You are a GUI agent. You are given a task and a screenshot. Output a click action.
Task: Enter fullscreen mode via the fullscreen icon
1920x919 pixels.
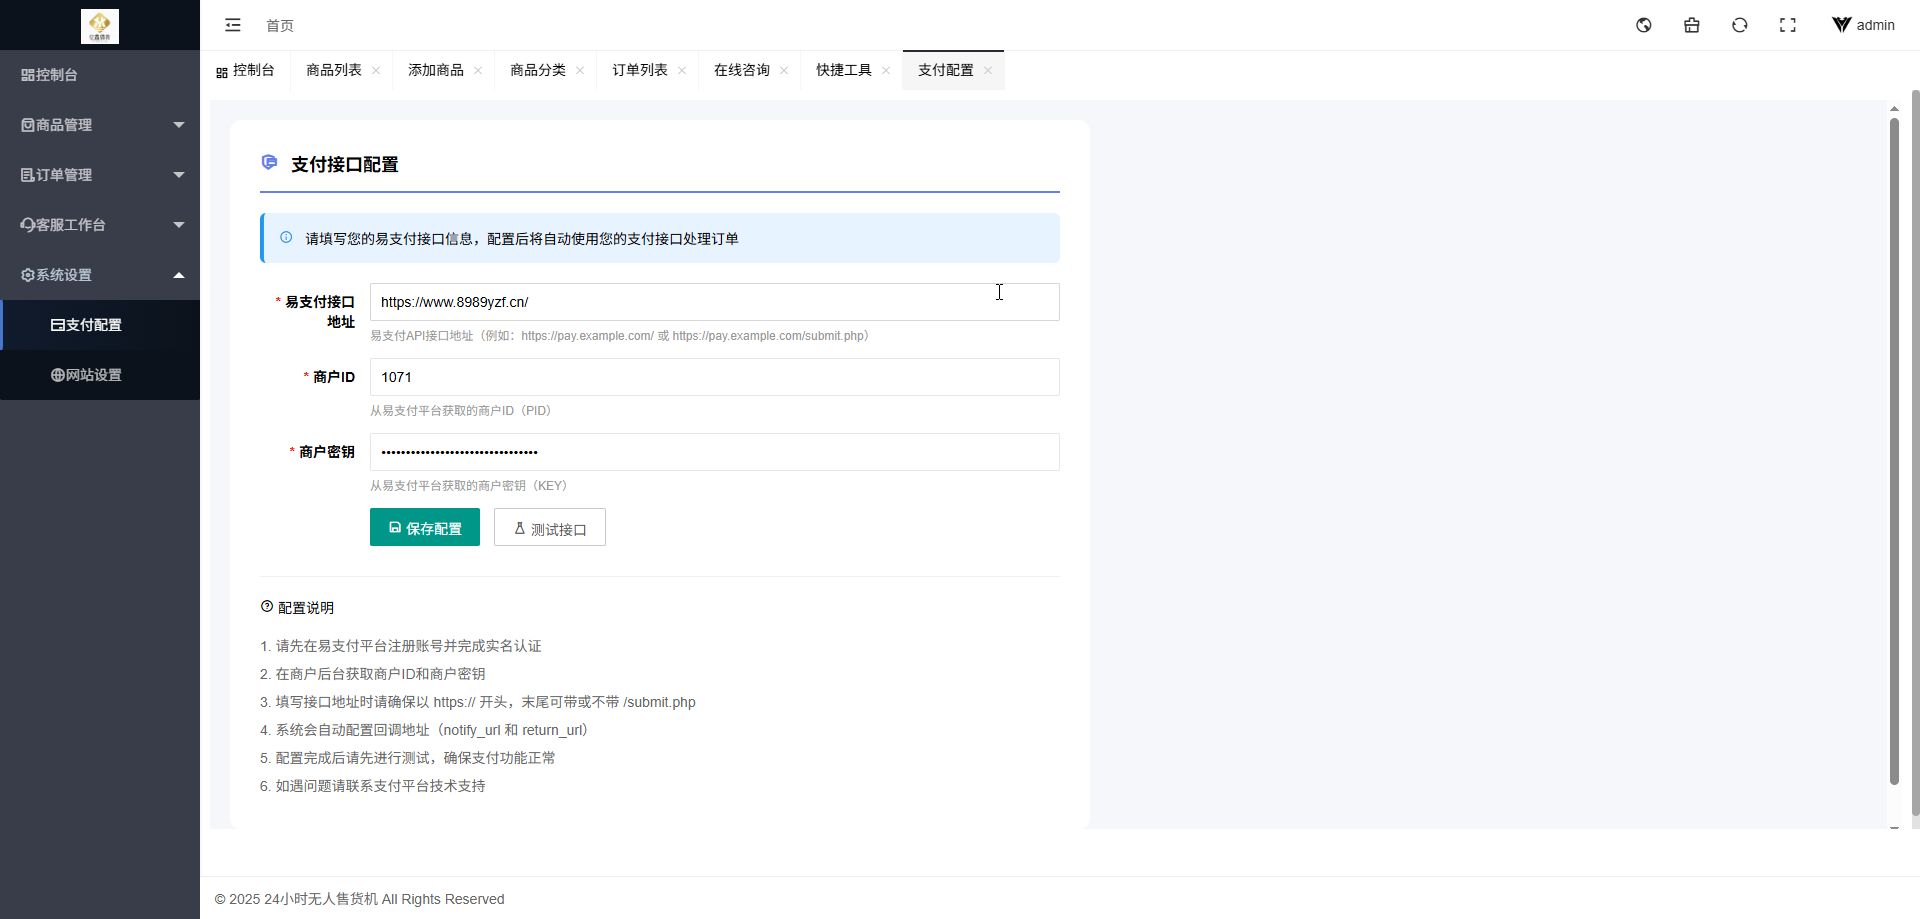[x=1788, y=25]
